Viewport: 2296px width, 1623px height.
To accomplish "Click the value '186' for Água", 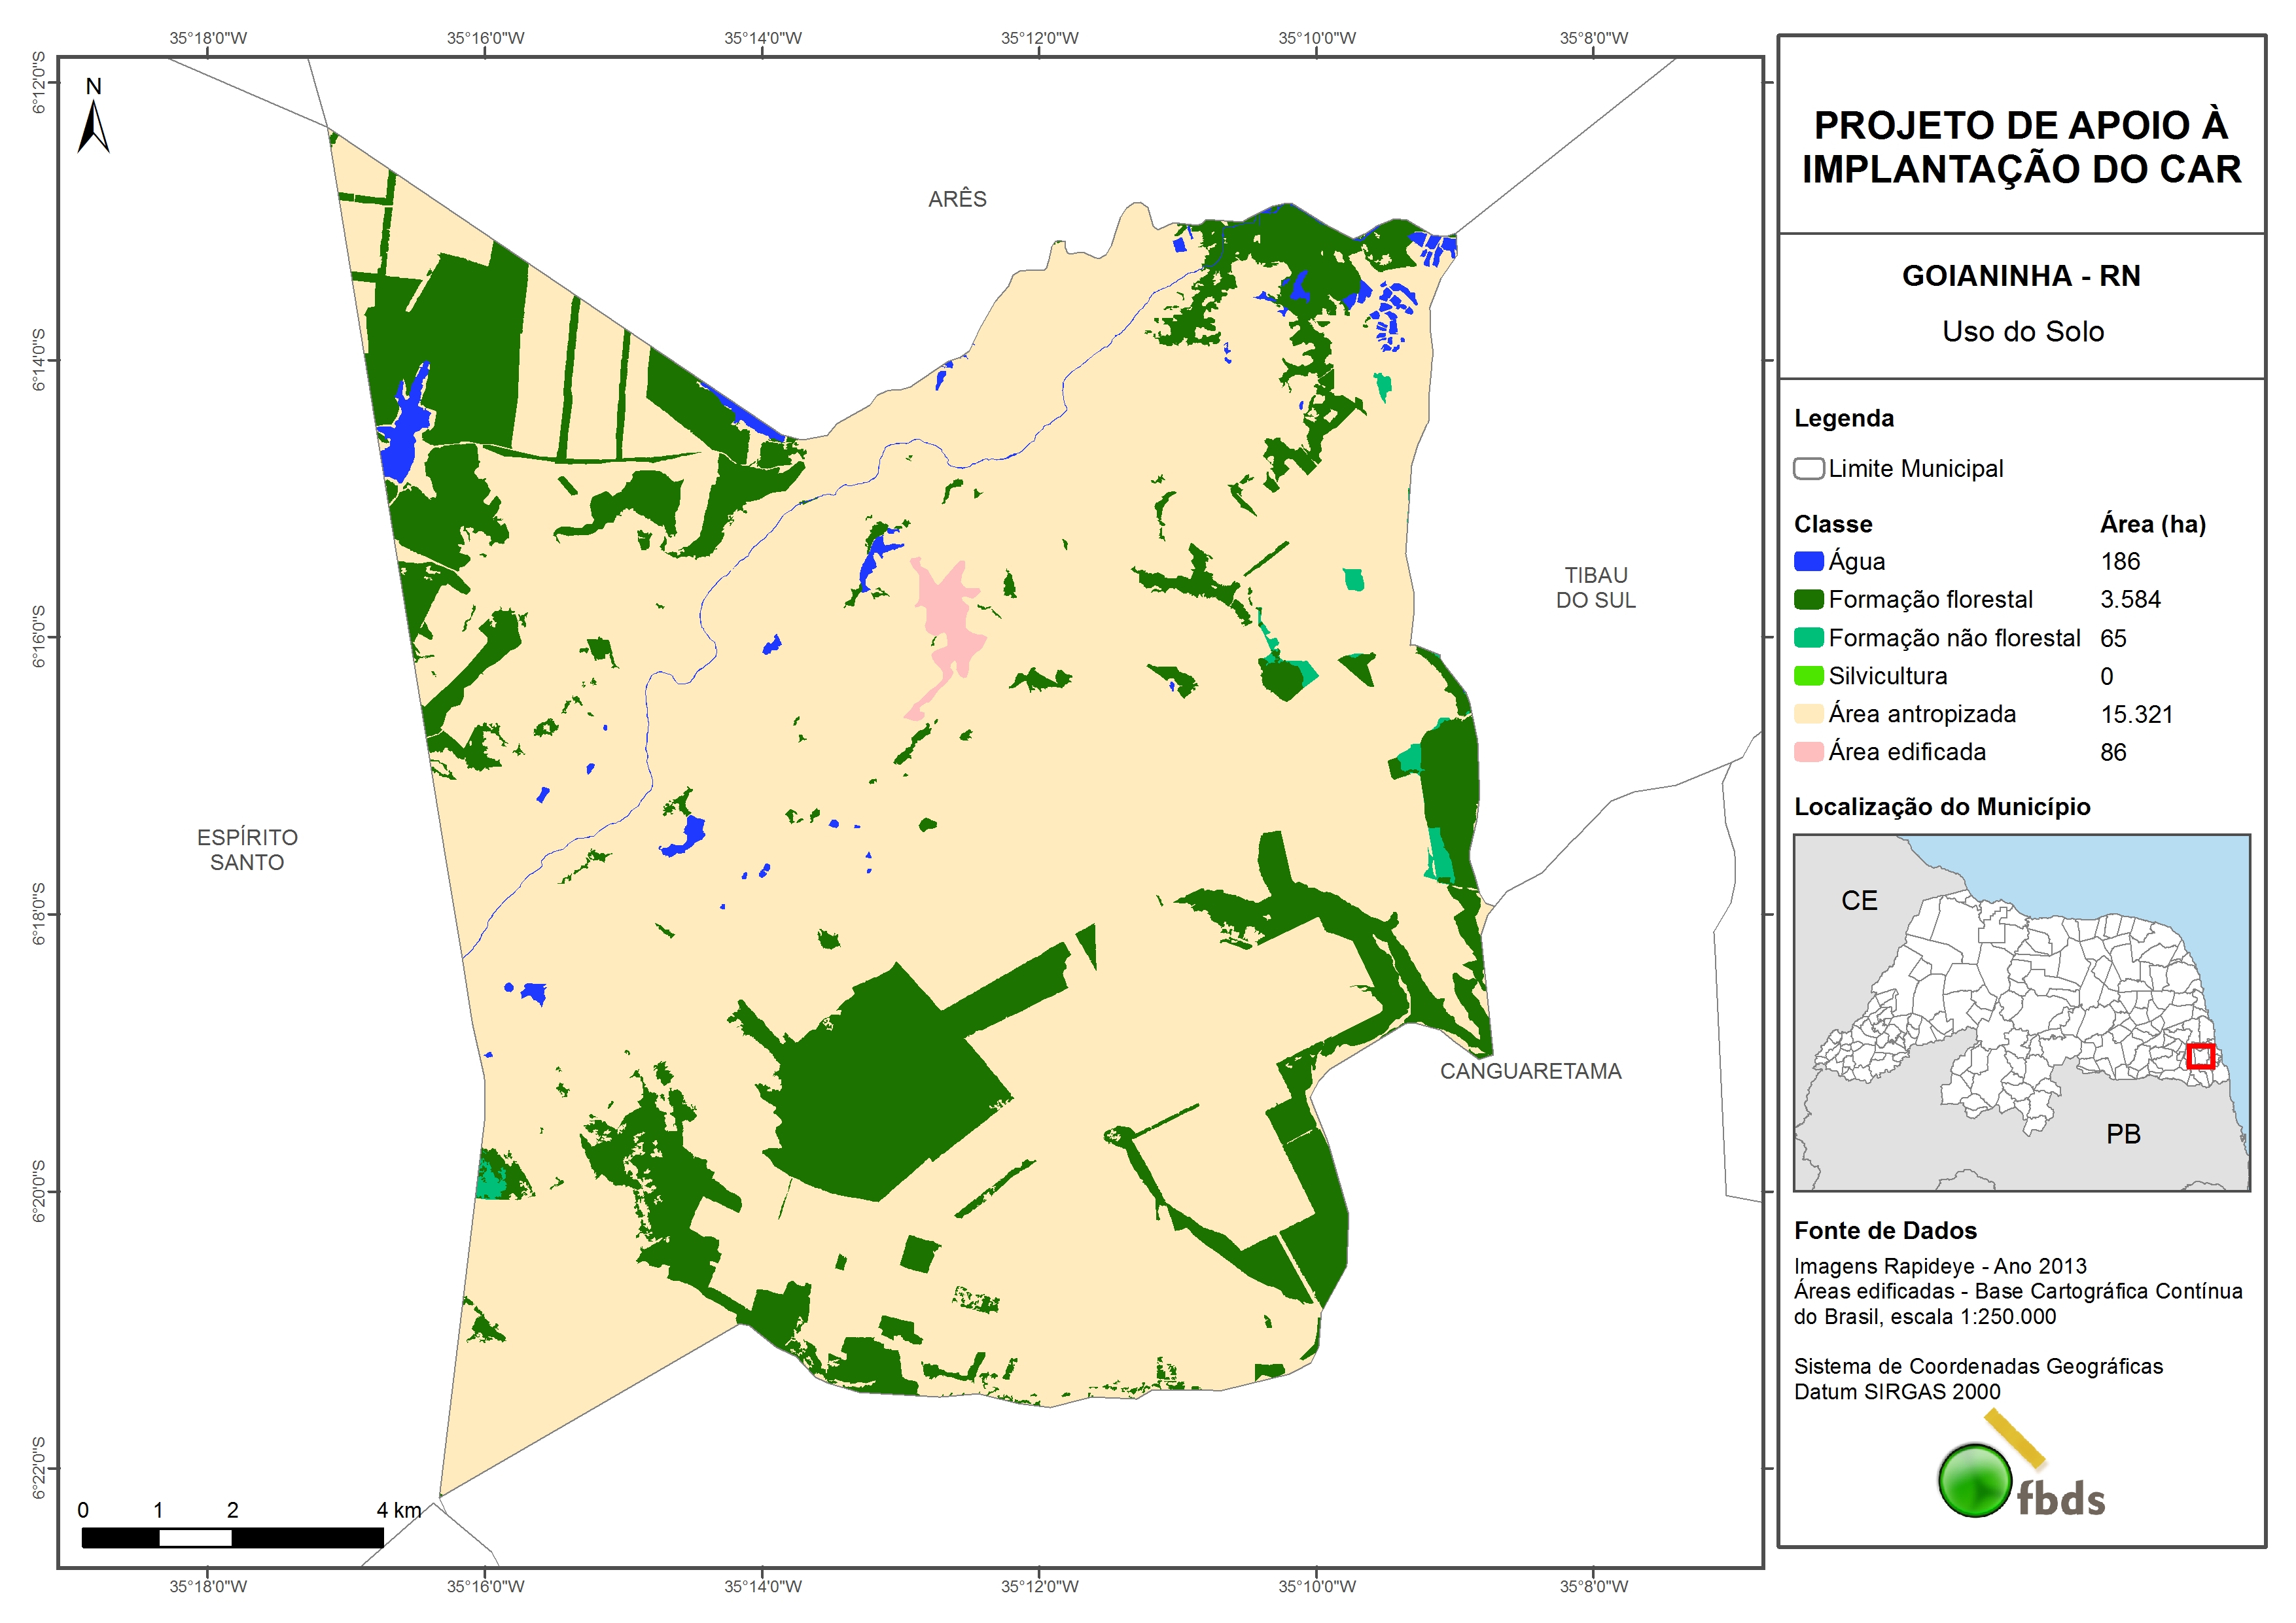I will [x=2120, y=561].
